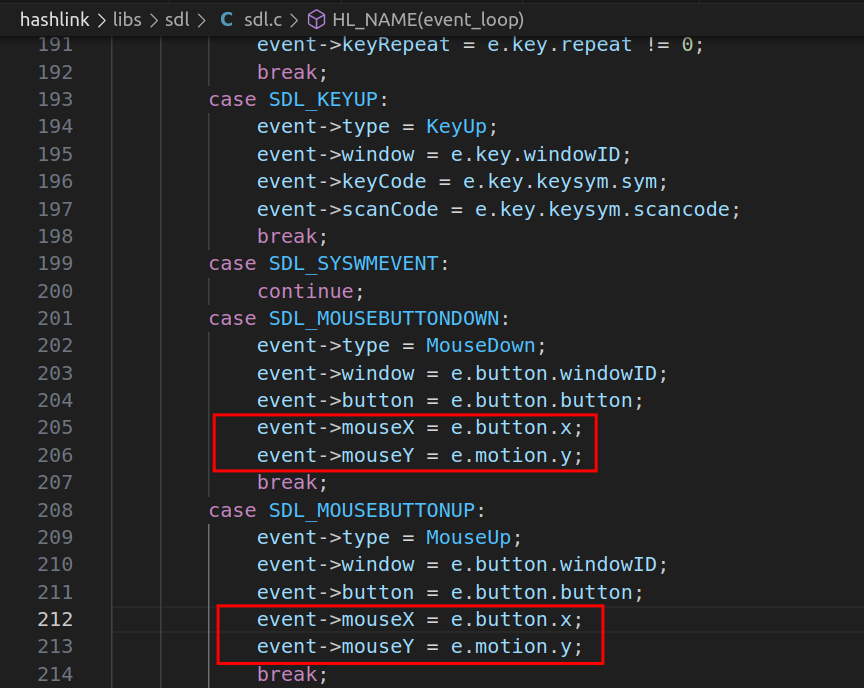This screenshot has height=688, width=864.
Task: Click line number 213
Action: click(x=55, y=647)
